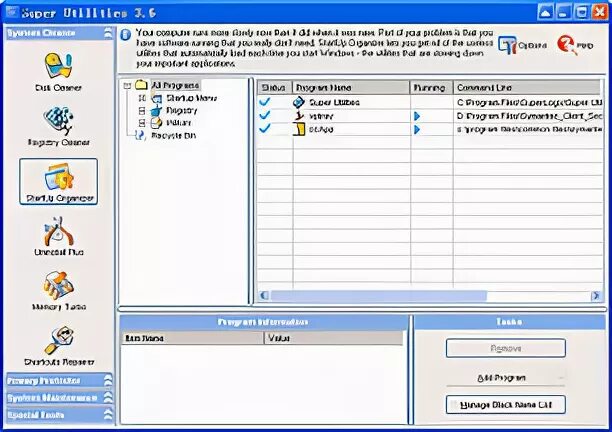Click the command line cell of the second row
612x432 pixels.
pos(529,116)
